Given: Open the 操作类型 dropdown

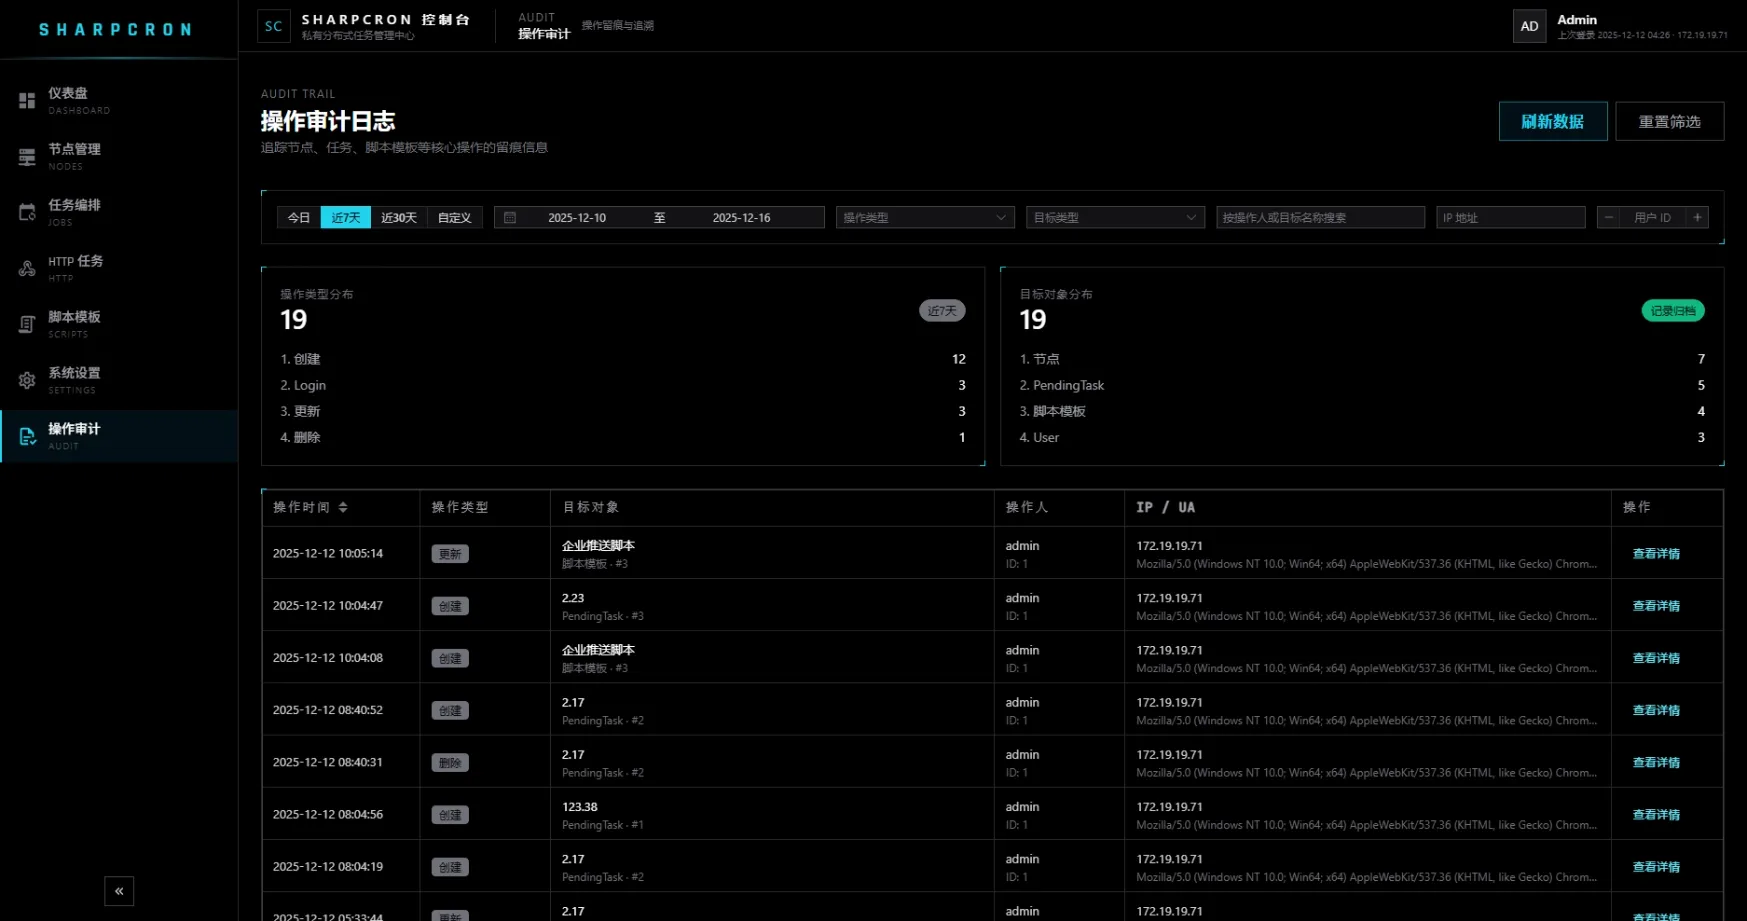Looking at the screenshot, I should click(923, 217).
